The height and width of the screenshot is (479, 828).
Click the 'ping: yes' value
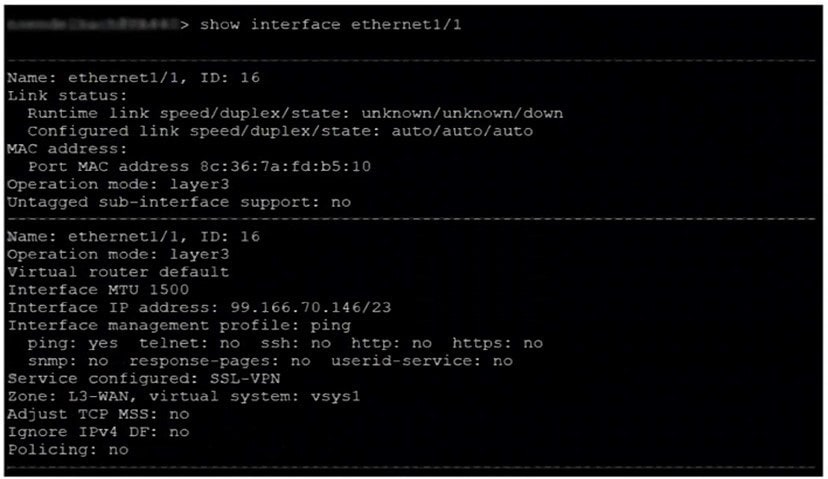click(73, 343)
